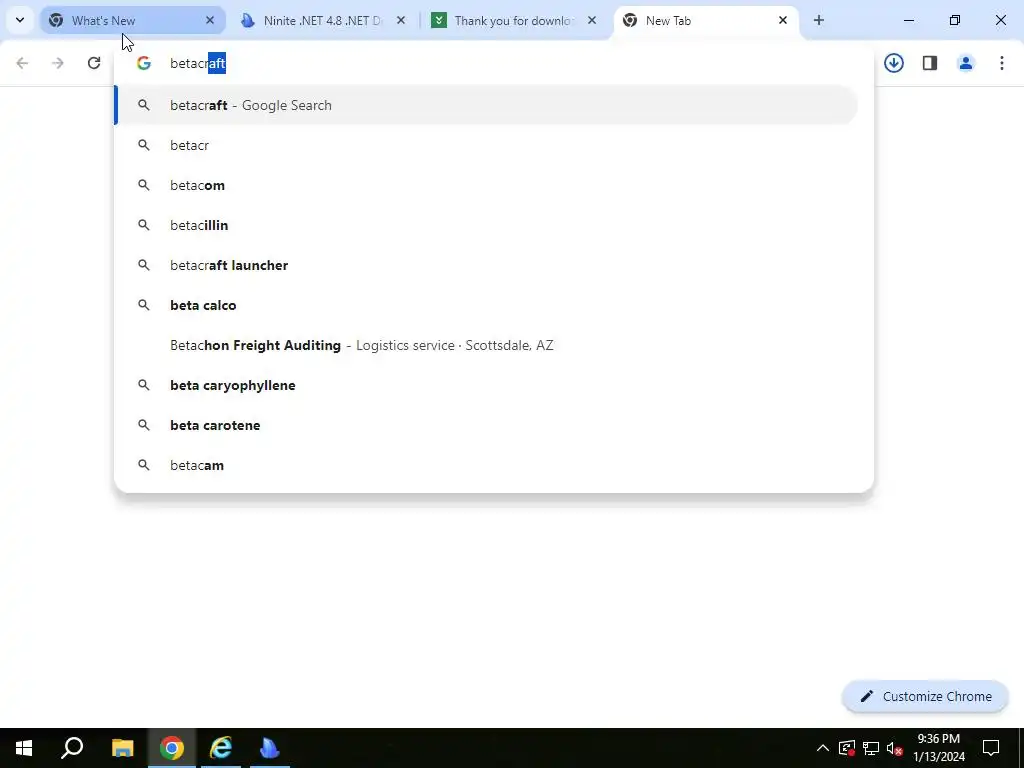
Task: Launch Internet Explorer from taskbar
Action: tap(221, 748)
